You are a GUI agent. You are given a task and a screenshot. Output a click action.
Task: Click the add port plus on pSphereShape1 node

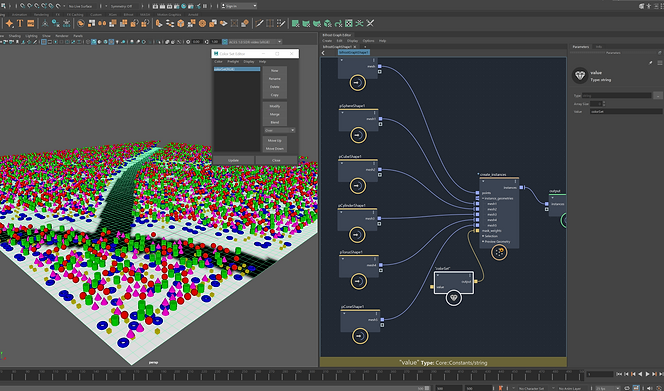[x=380, y=124]
